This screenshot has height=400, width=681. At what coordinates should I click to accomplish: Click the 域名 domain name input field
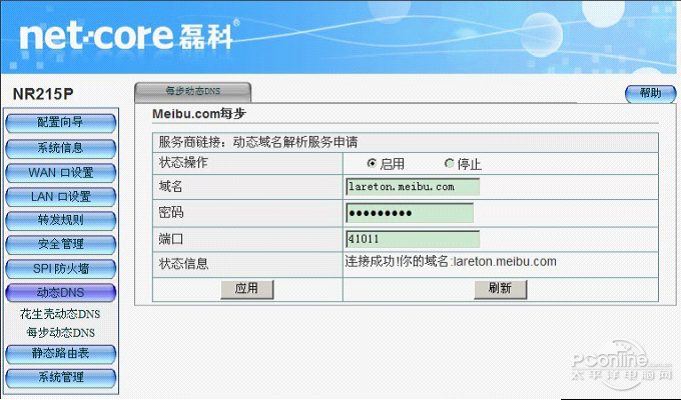pyautogui.click(x=412, y=187)
